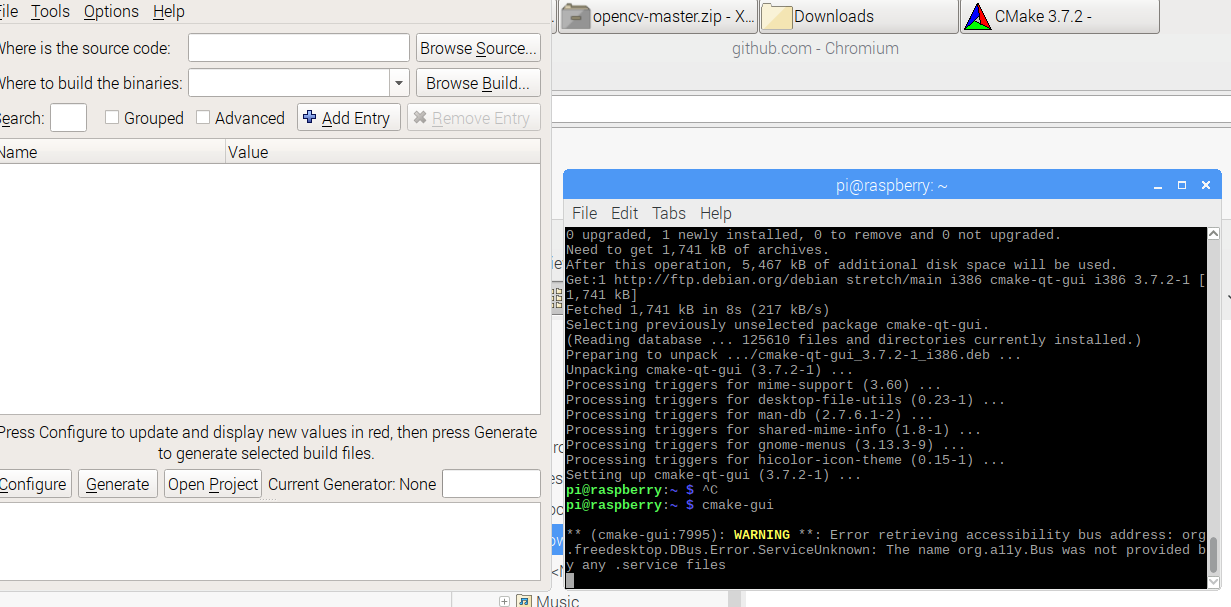Open the terminal Tabs menu
This screenshot has height=607, width=1231.
pos(669,213)
